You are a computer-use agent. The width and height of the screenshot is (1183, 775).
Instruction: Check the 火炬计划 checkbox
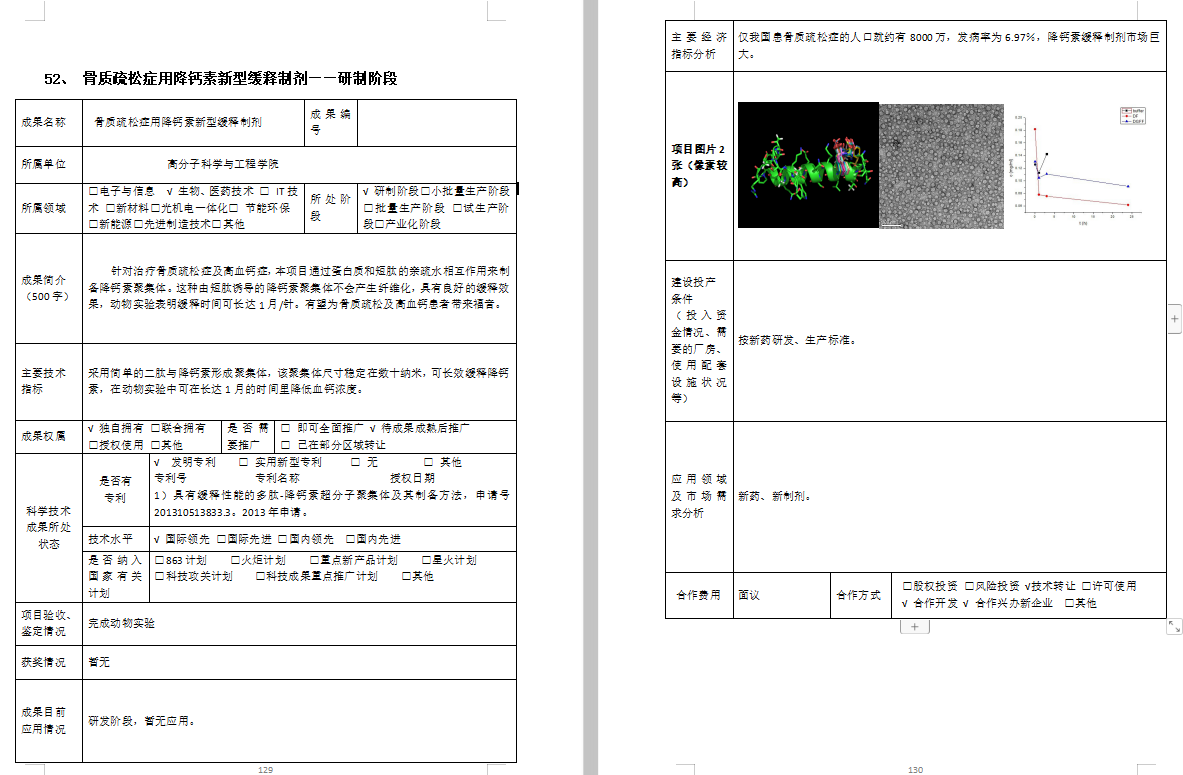(x=235, y=560)
